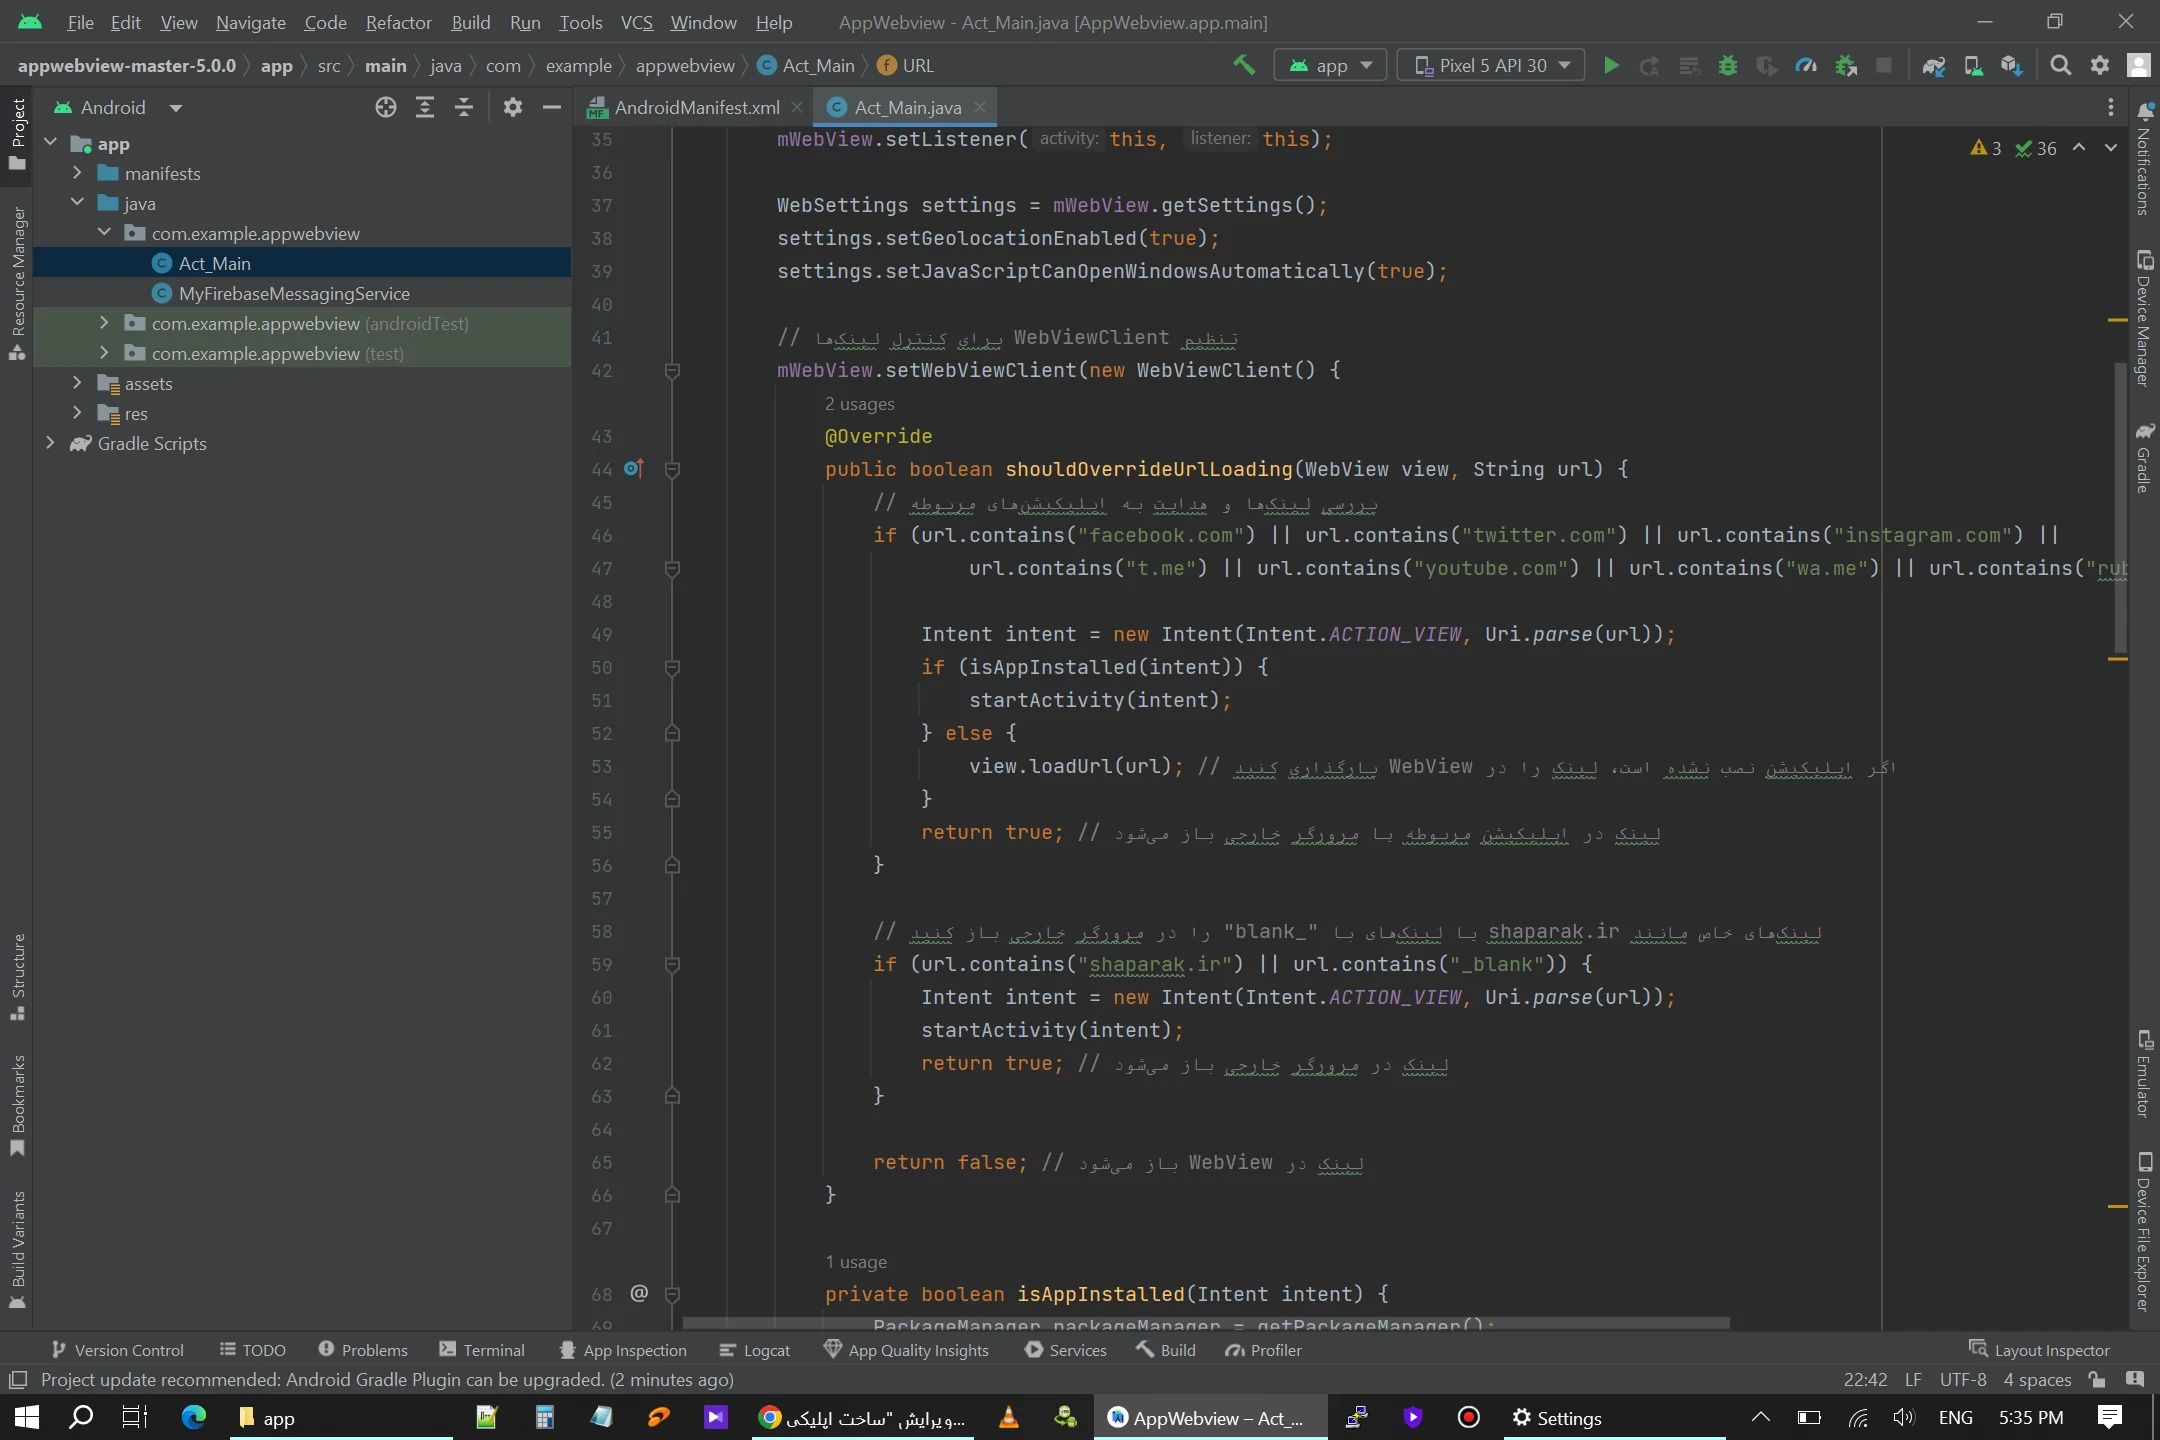Open the SDK Manager from the toolbar
This screenshot has height=1440, width=2160.
(x=2012, y=66)
